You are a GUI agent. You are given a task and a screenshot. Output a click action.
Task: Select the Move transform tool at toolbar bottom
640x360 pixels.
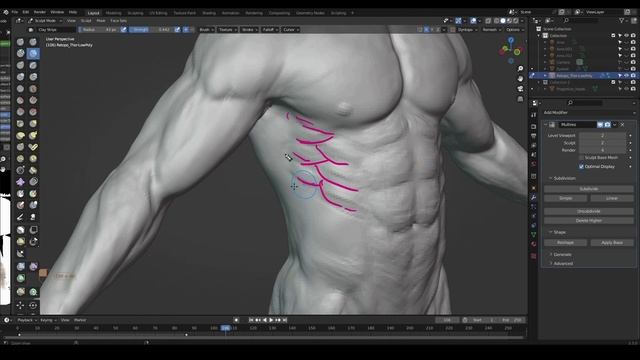pos(20,305)
